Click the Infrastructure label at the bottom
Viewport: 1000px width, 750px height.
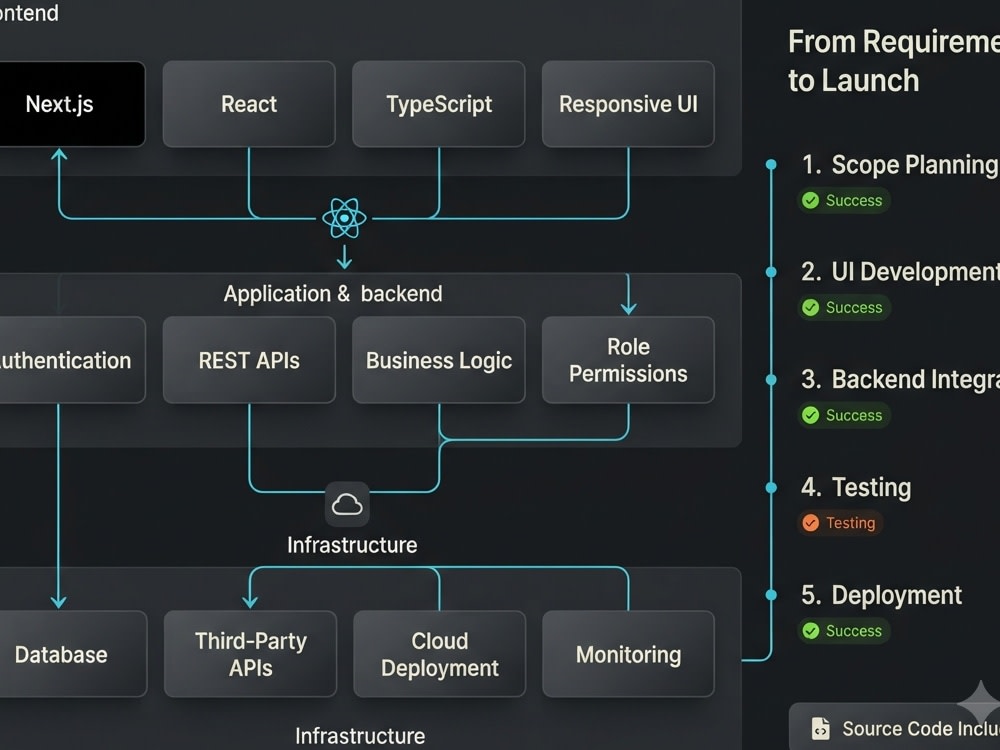(360, 736)
